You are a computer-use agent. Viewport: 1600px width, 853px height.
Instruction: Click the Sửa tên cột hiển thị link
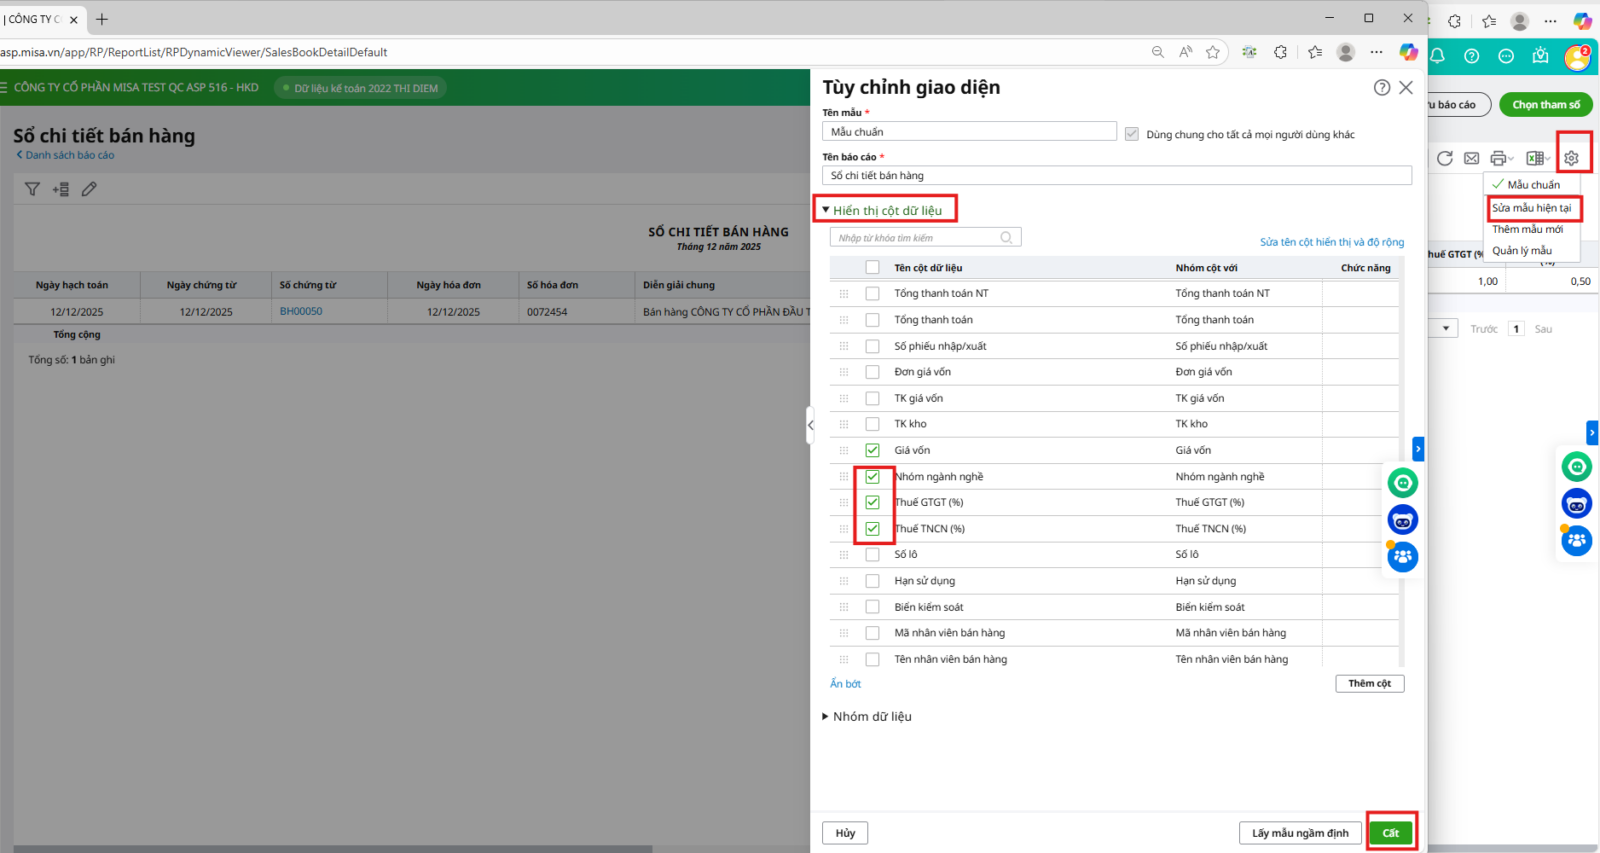tap(1331, 242)
